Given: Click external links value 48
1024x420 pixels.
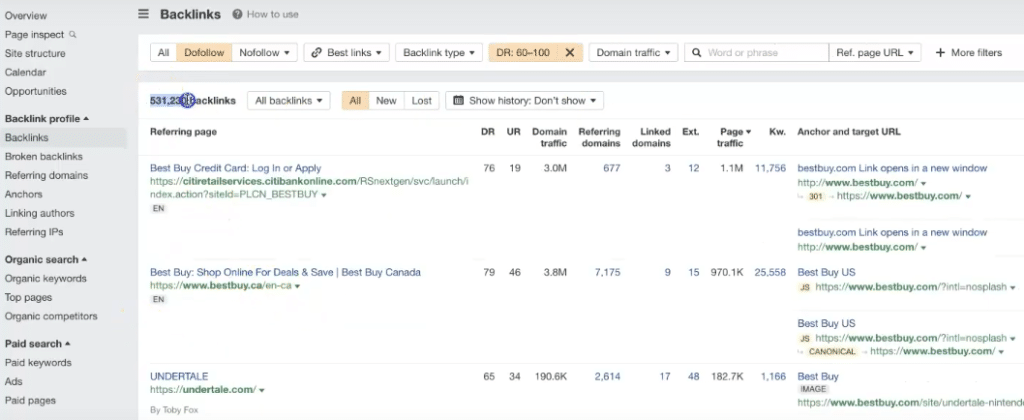Looking at the screenshot, I should click(694, 377).
